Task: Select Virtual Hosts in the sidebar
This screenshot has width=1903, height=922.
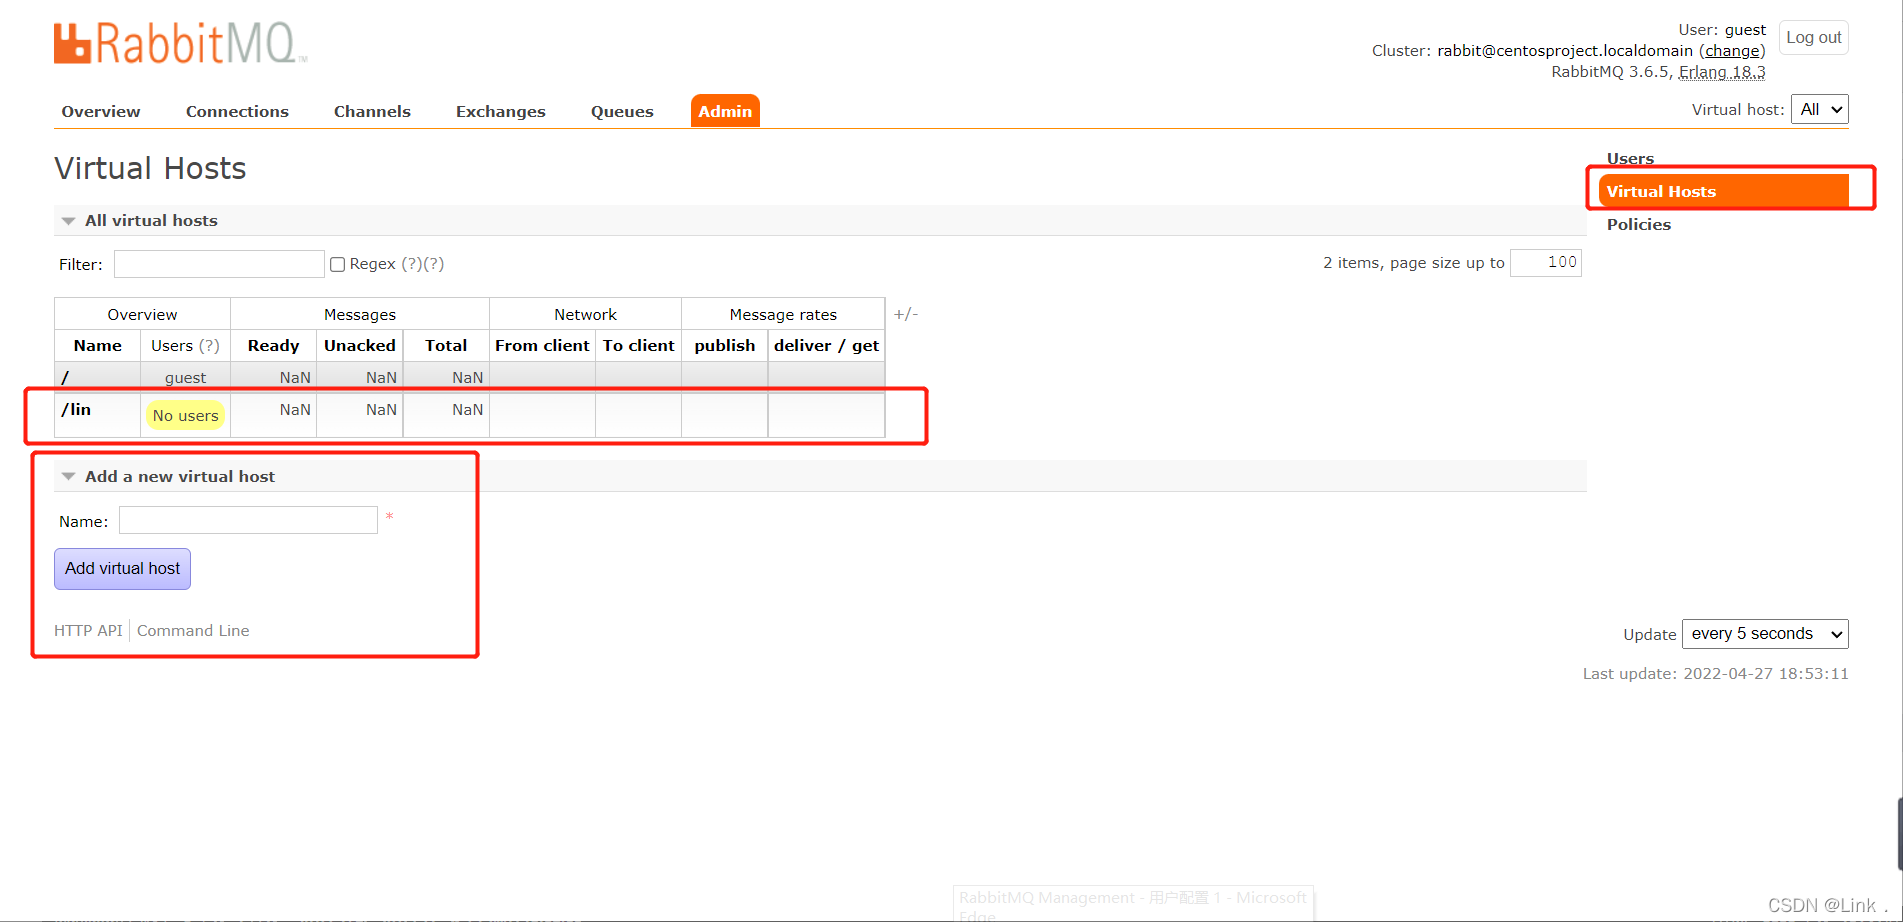Action: (1723, 191)
